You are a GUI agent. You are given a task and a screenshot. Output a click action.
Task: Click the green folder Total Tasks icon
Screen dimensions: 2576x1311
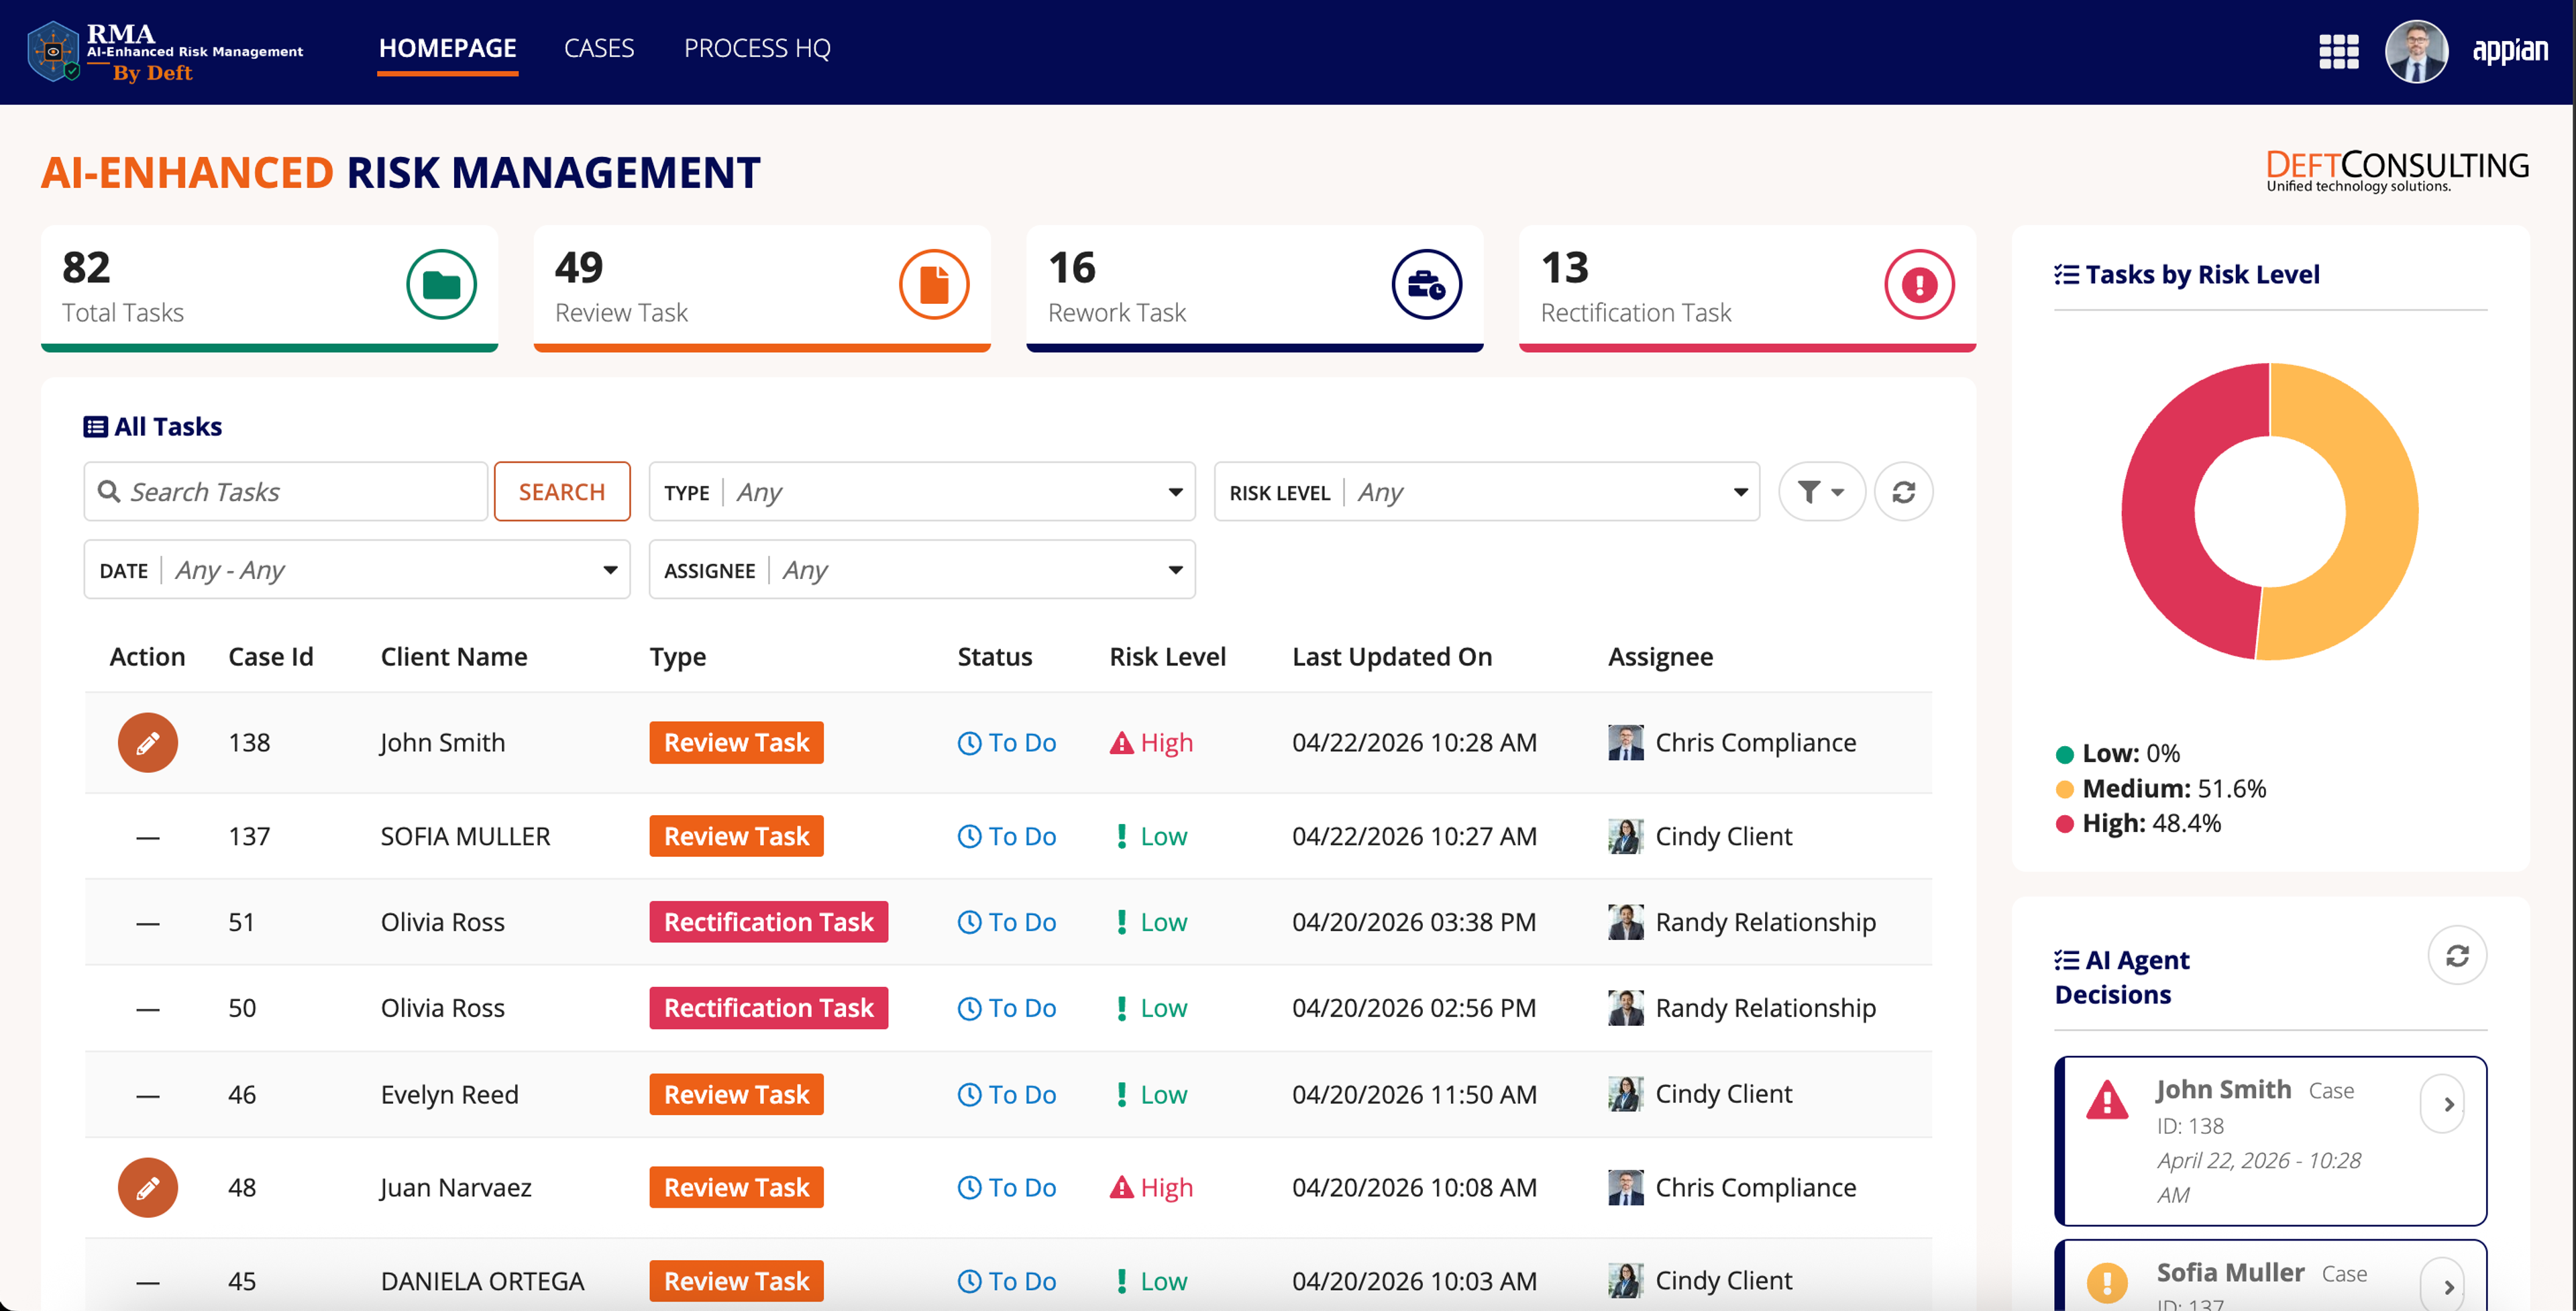pyautogui.click(x=441, y=285)
